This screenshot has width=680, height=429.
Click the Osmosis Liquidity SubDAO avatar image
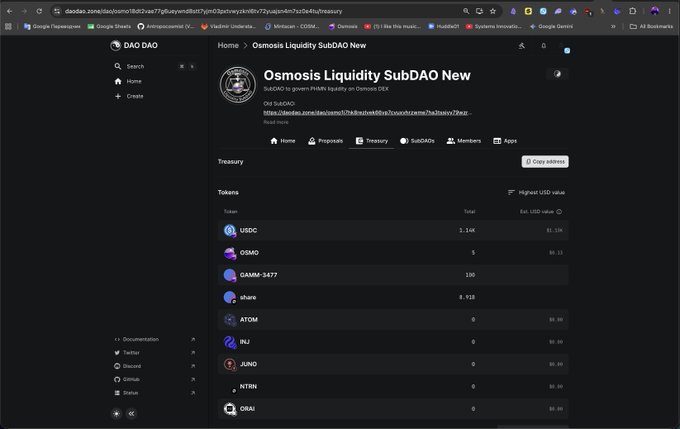click(238, 85)
